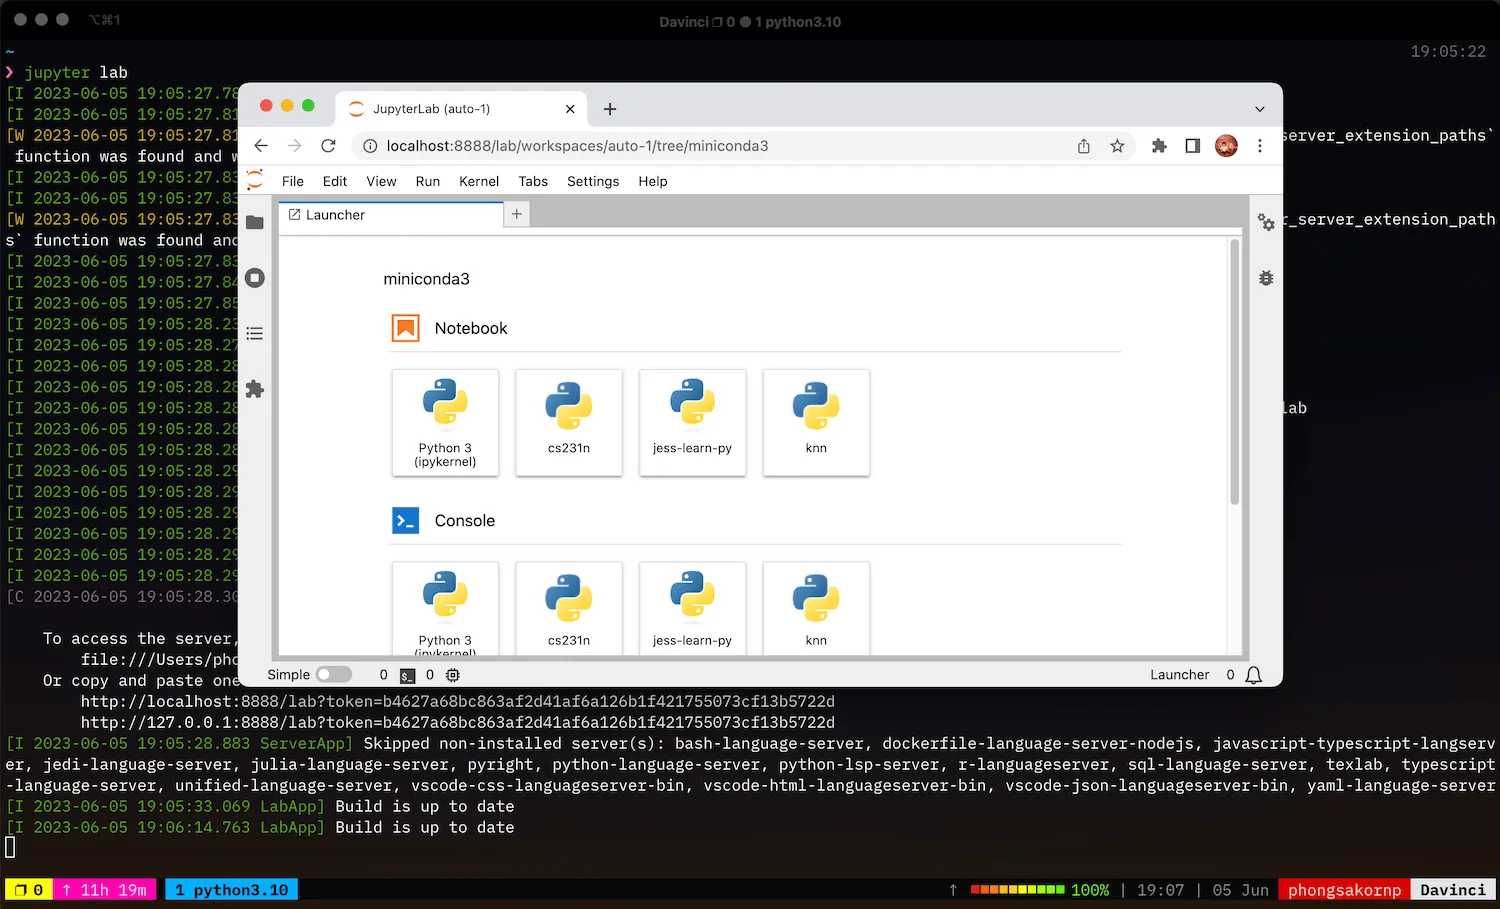Open the Settings menu
Screen dimensions: 1500x909
click(593, 181)
